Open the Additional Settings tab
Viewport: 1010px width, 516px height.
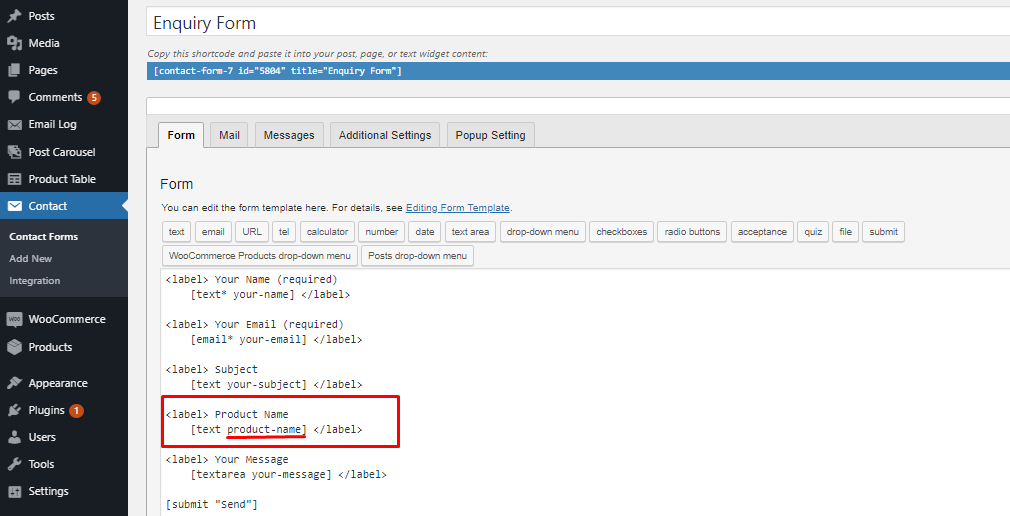click(385, 135)
